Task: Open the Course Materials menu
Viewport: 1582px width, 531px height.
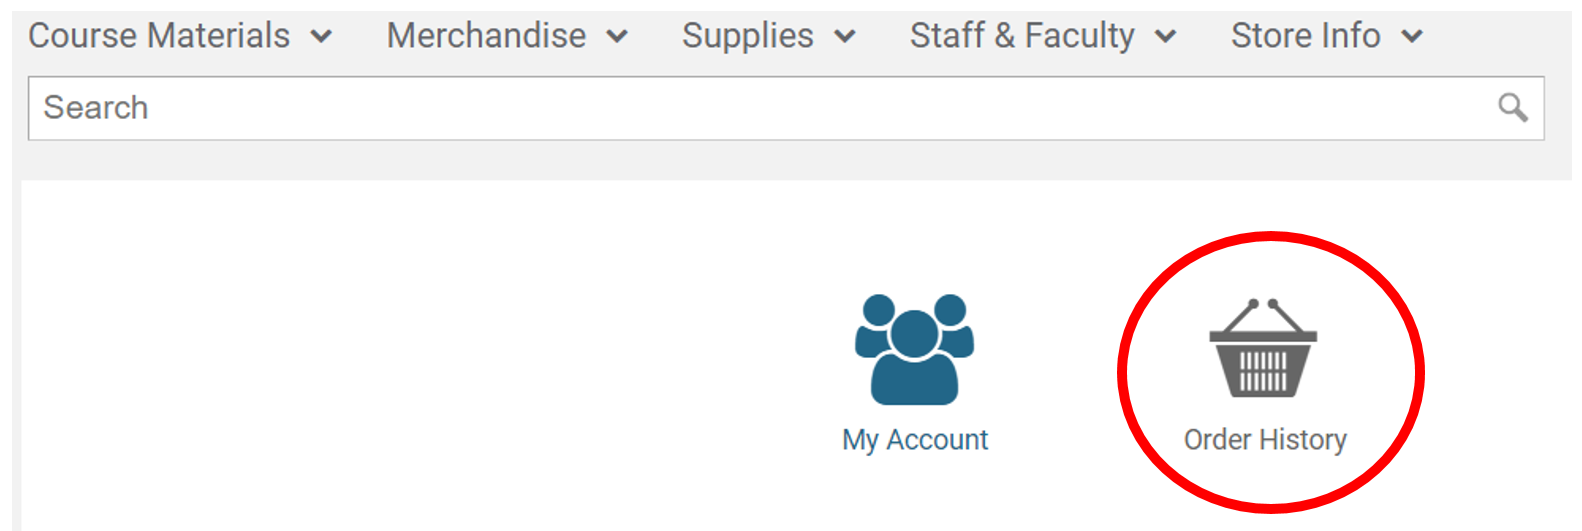Action: point(180,36)
